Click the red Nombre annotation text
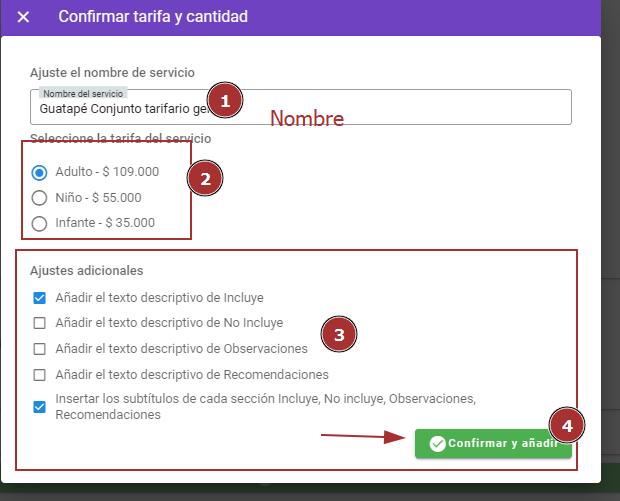 (x=307, y=119)
